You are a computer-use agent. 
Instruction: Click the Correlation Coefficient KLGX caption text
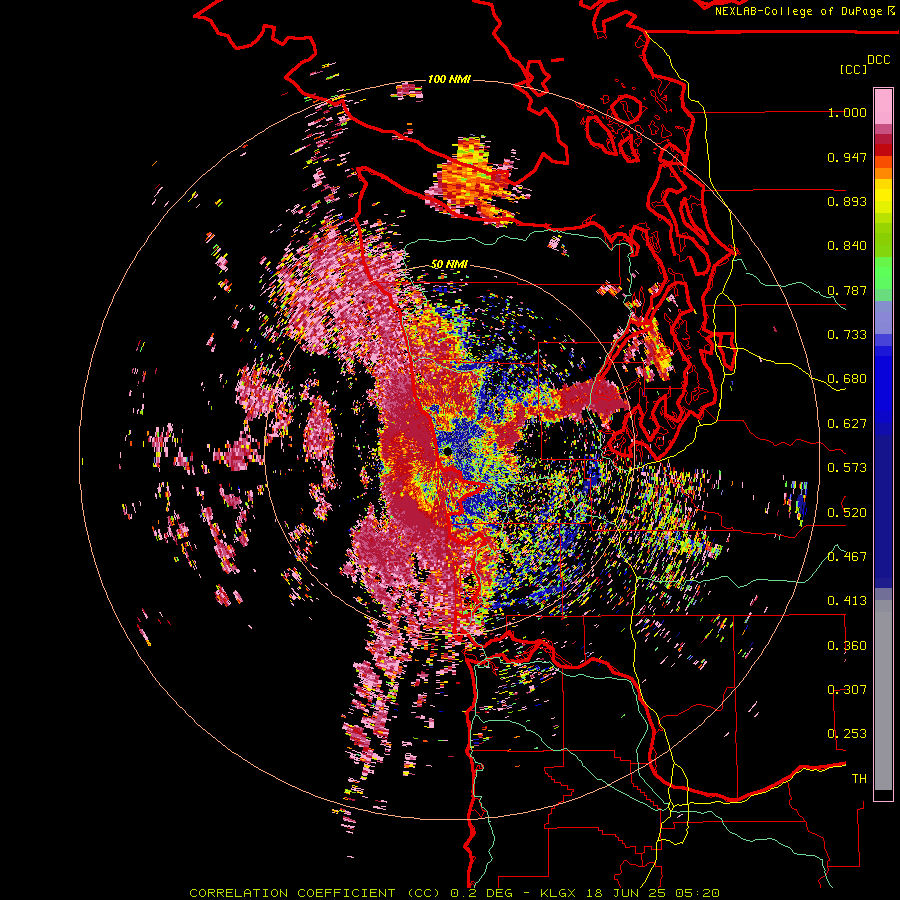pos(454,893)
